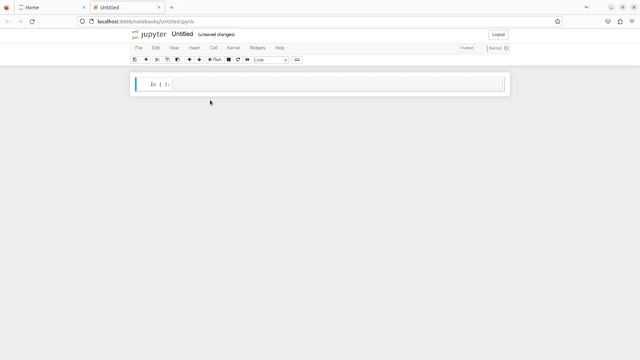
Task: Click into the empty code cell input
Action: pyautogui.click(x=338, y=84)
